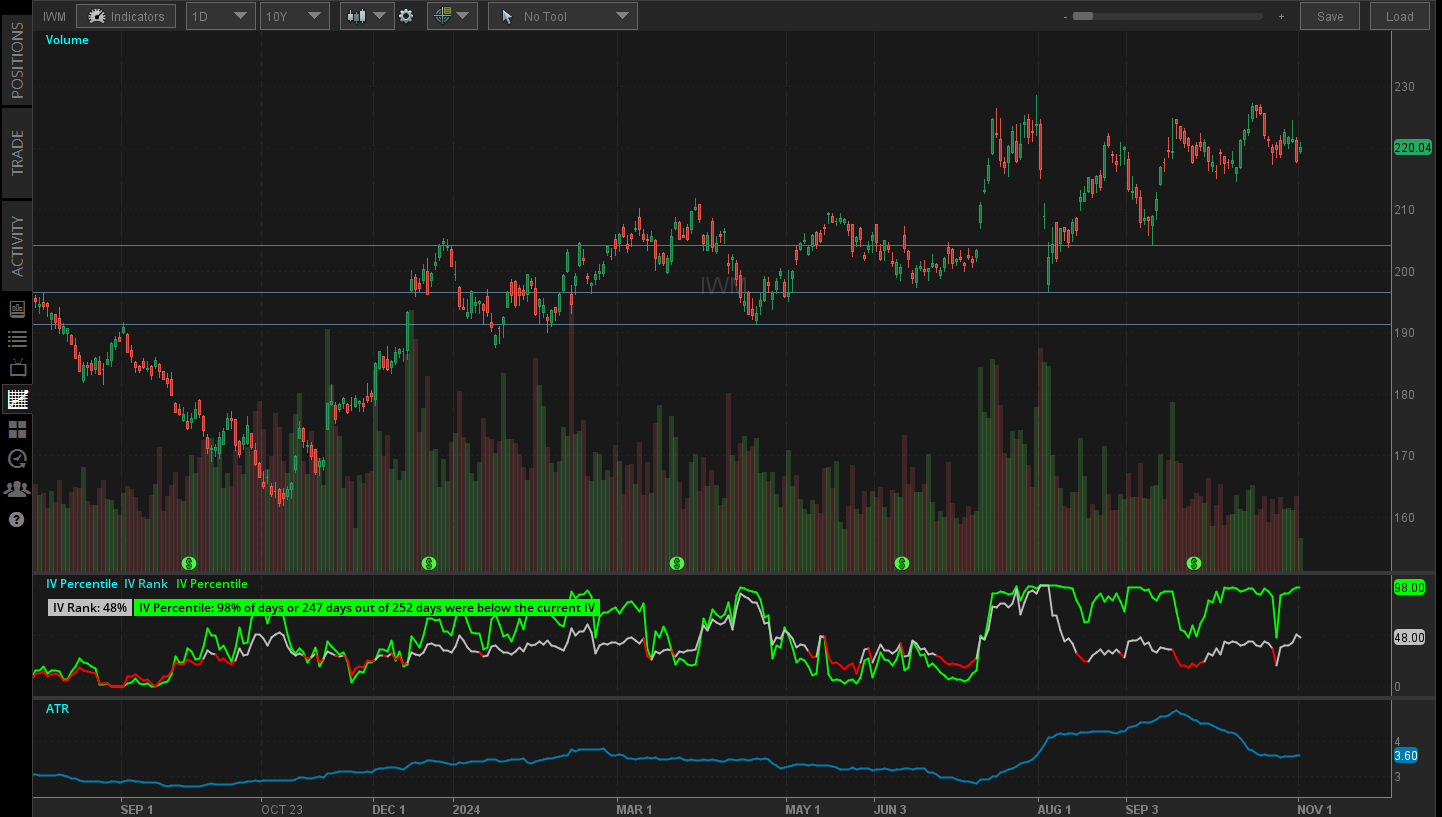1442x817 pixels.
Task: Open the dashboard grid icon
Action: click(17, 428)
